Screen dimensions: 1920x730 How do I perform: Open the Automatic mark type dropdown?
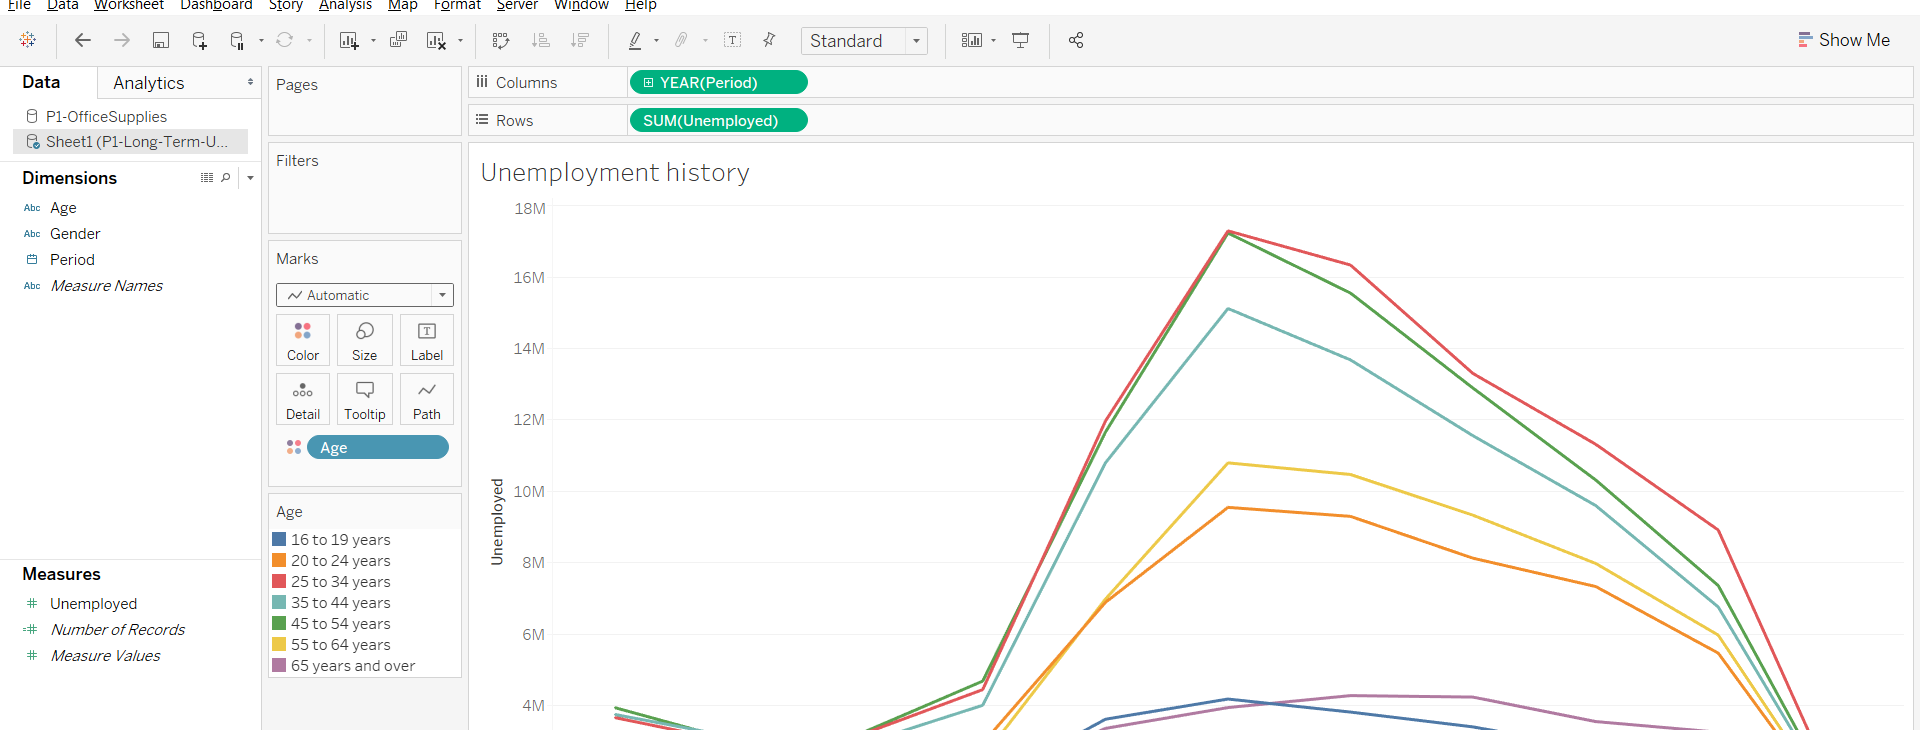click(x=365, y=295)
